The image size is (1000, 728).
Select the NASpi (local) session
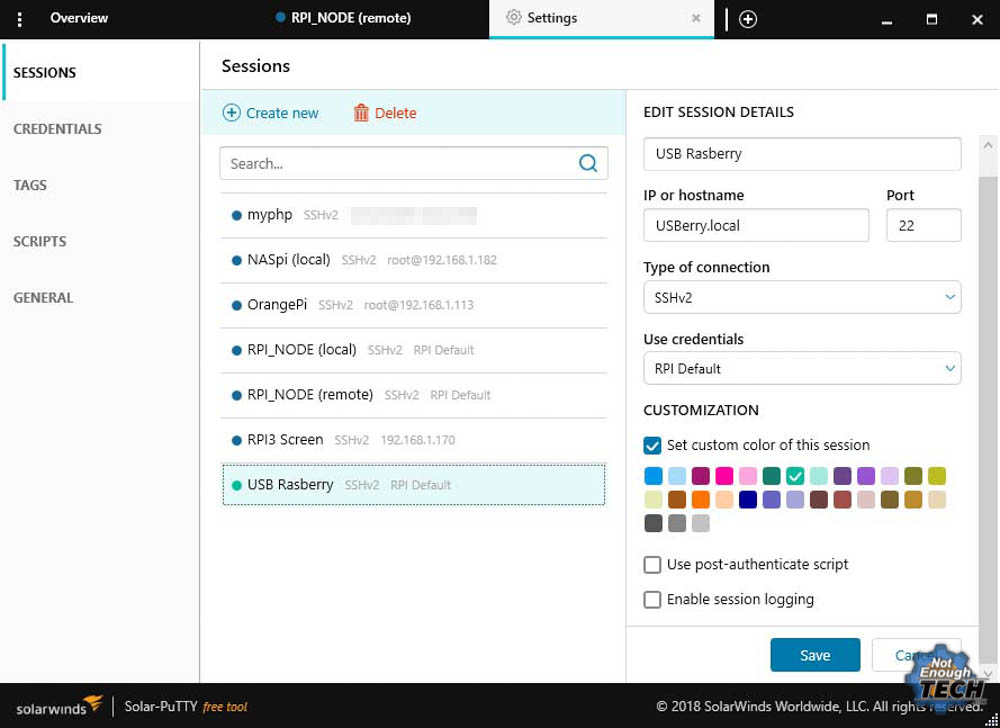[x=413, y=260]
